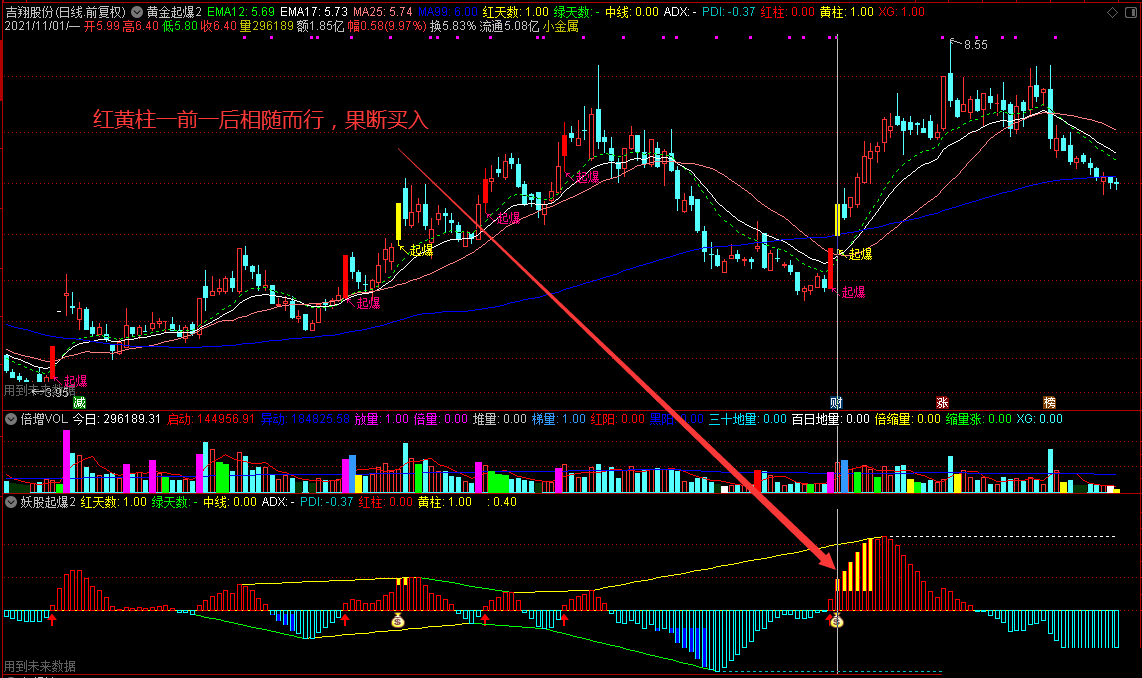This screenshot has width=1142, height=678.
Task: Click the 起爆 label above the 3.95 low
Action: coord(75,381)
